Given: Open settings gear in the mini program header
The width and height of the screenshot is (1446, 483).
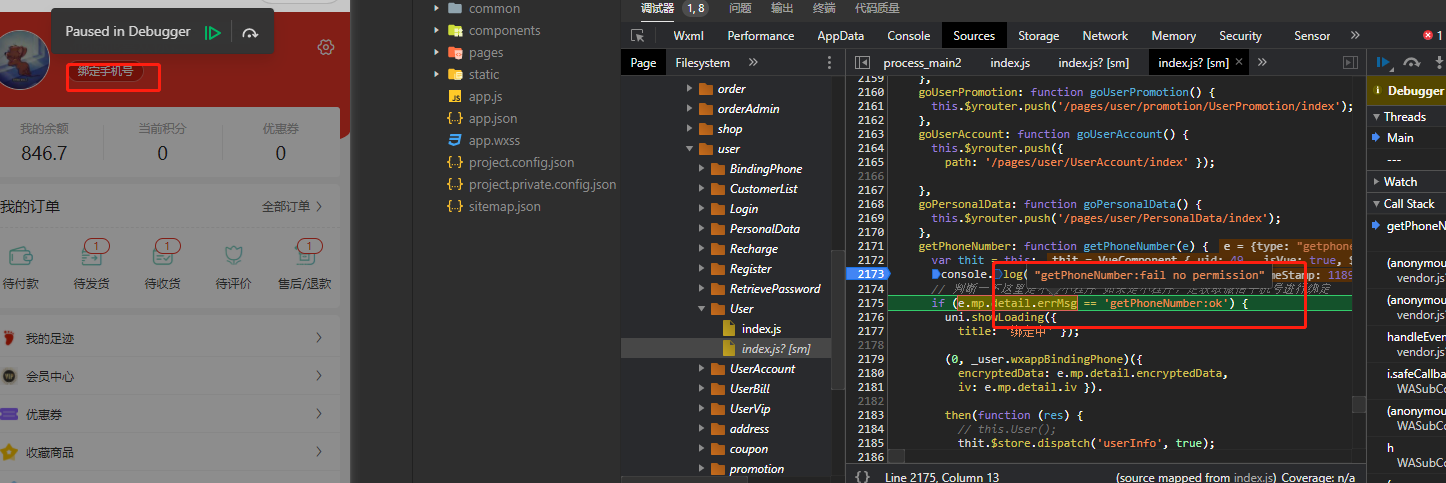Looking at the screenshot, I should click(x=325, y=47).
